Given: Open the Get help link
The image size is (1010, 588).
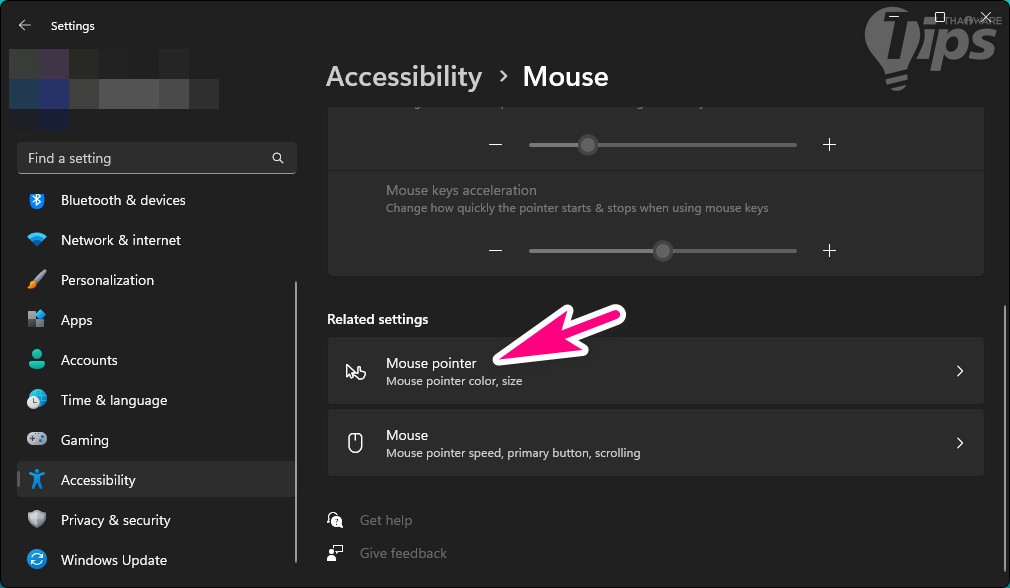Looking at the screenshot, I should pyautogui.click(x=385, y=520).
